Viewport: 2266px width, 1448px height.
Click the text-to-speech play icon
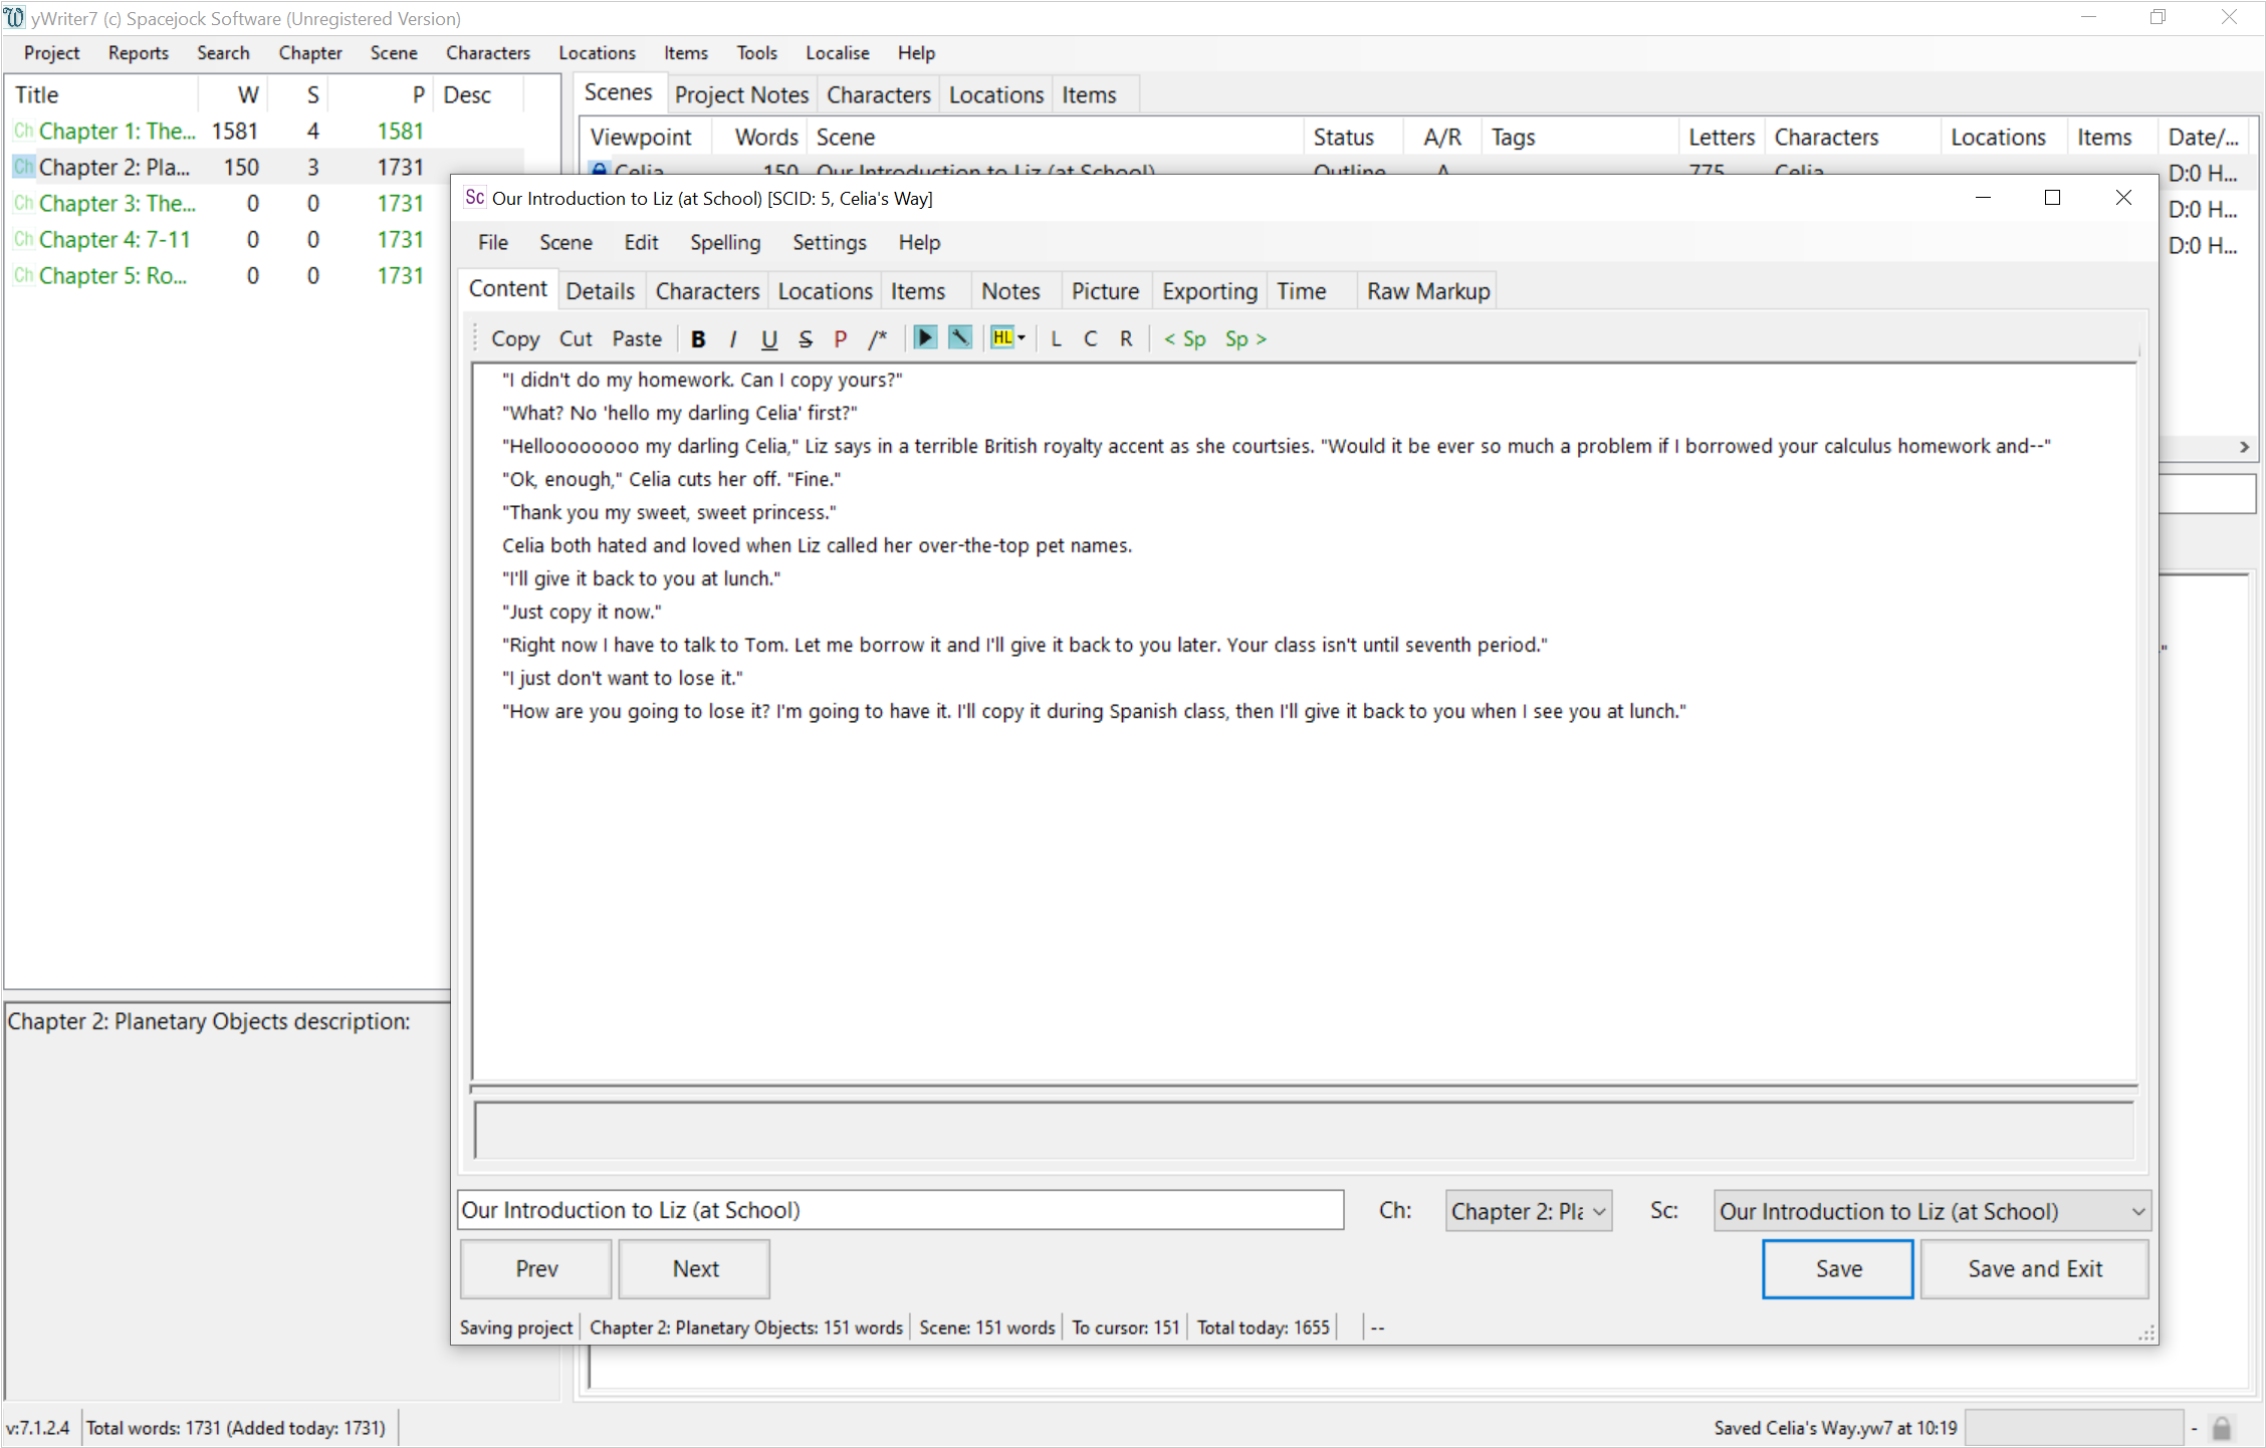tap(925, 338)
